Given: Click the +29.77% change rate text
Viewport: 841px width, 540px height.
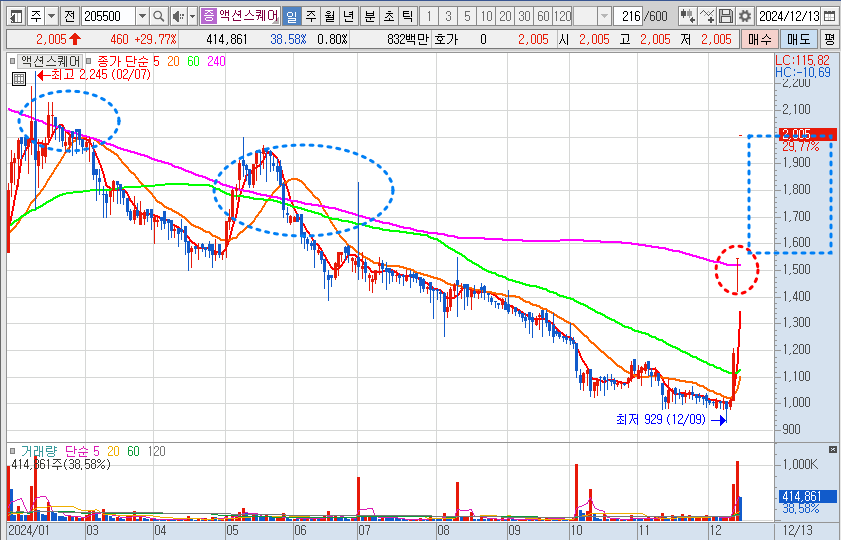Looking at the screenshot, I should click(x=155, y=39).
